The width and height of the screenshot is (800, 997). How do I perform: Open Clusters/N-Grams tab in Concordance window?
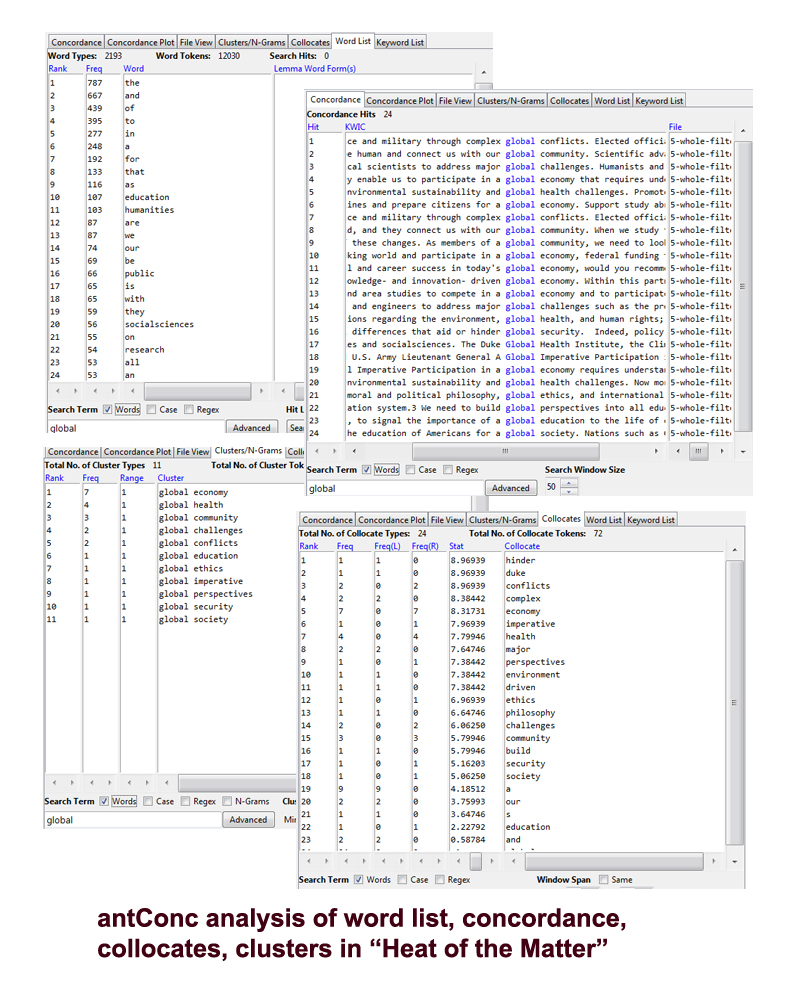point(511,100)
